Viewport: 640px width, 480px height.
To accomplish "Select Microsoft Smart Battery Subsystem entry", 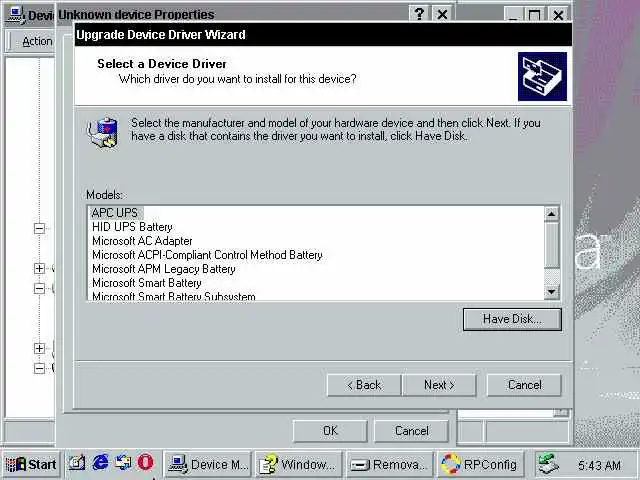I will pos(173,296).
